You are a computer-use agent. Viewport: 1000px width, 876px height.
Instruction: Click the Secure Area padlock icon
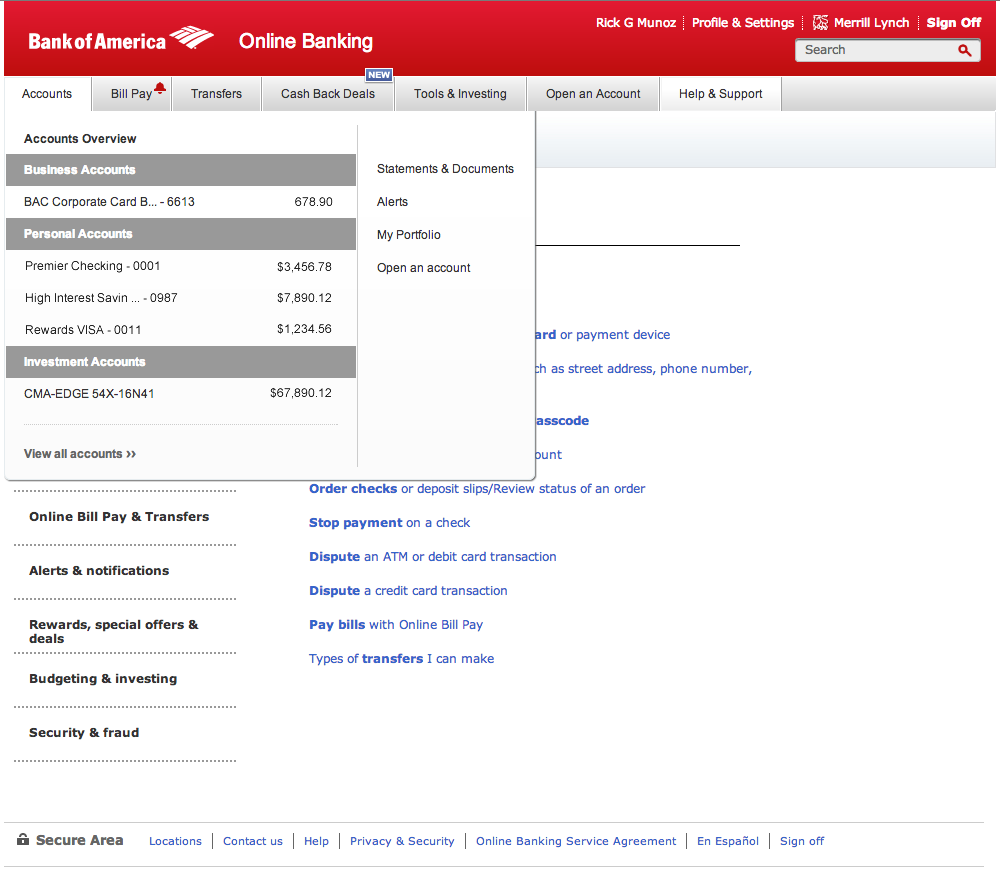click(23, 839)
